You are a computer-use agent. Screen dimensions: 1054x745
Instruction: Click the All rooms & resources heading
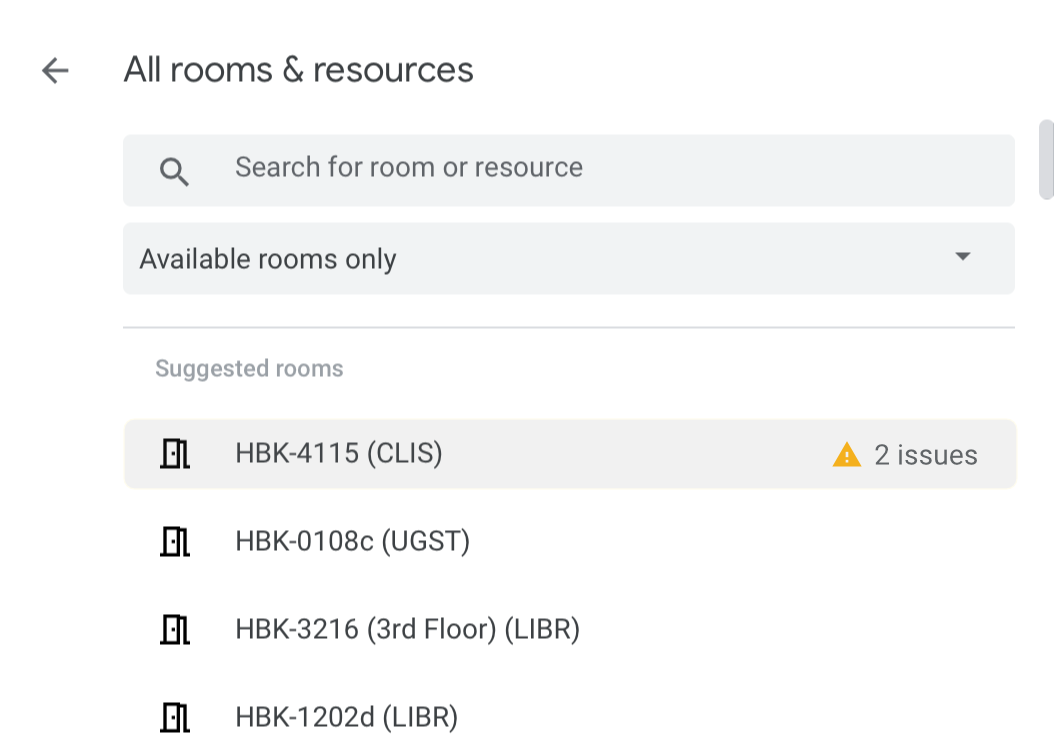click(x=298, y=70)
